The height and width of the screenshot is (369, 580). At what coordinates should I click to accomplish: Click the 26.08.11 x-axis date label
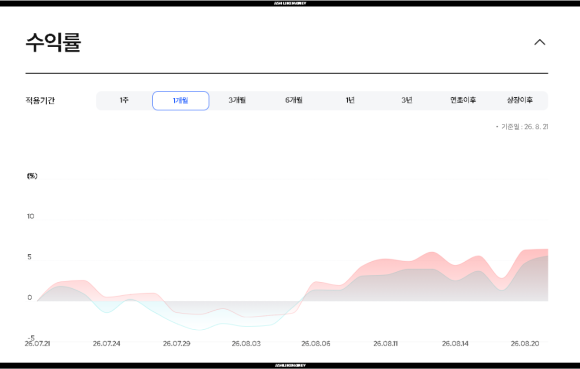click(385, 343)
